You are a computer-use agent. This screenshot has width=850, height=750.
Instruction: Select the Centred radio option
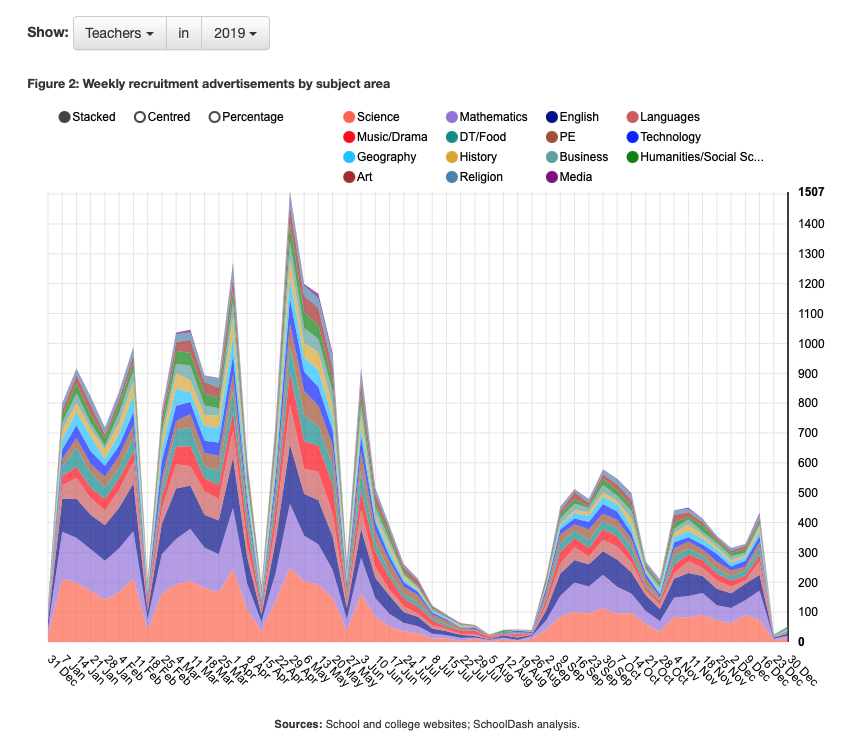(x=140, y=117)
